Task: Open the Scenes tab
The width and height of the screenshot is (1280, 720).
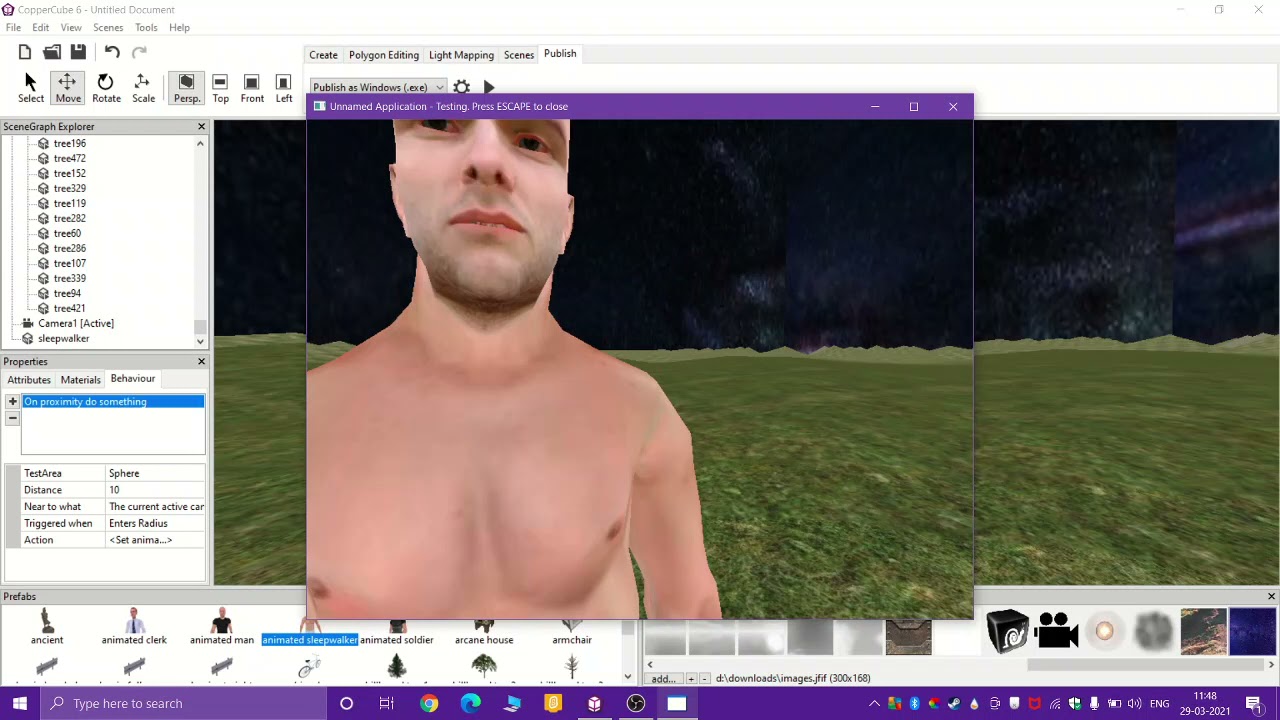Action: 518,55
